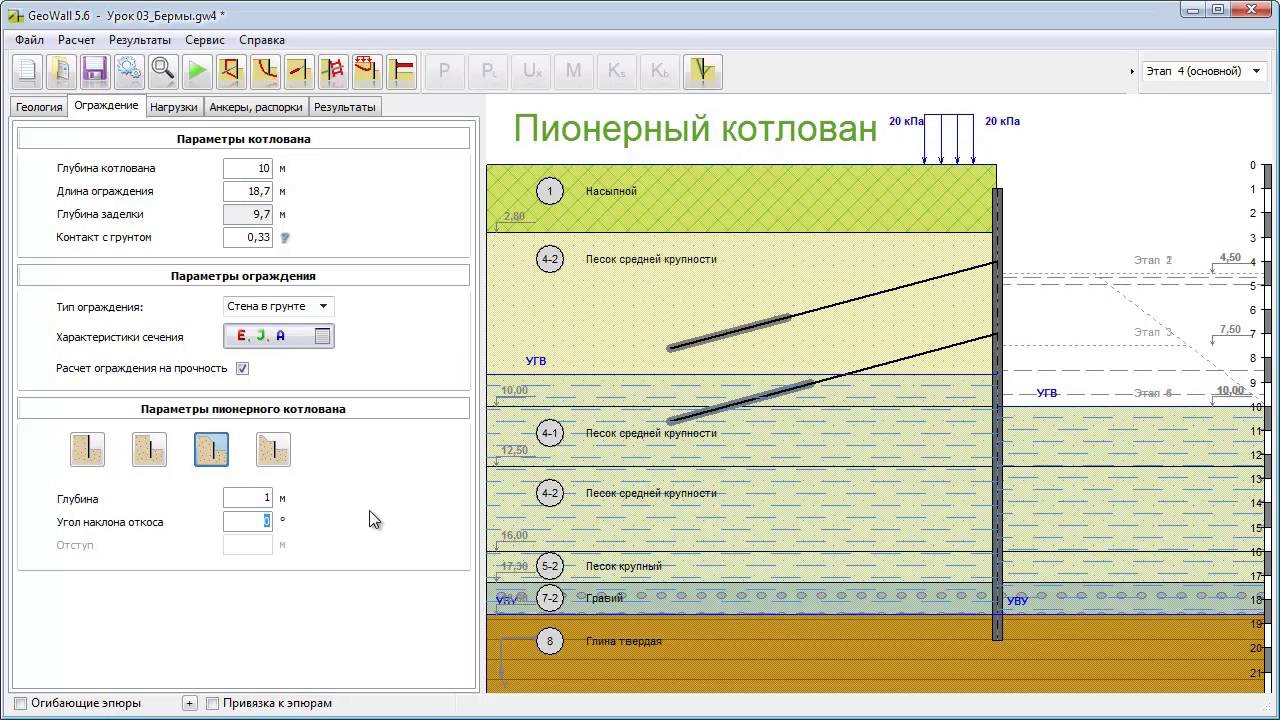Click the Угол наклона откоса input field
1280x720 pixels.
(x=248, y=521)
